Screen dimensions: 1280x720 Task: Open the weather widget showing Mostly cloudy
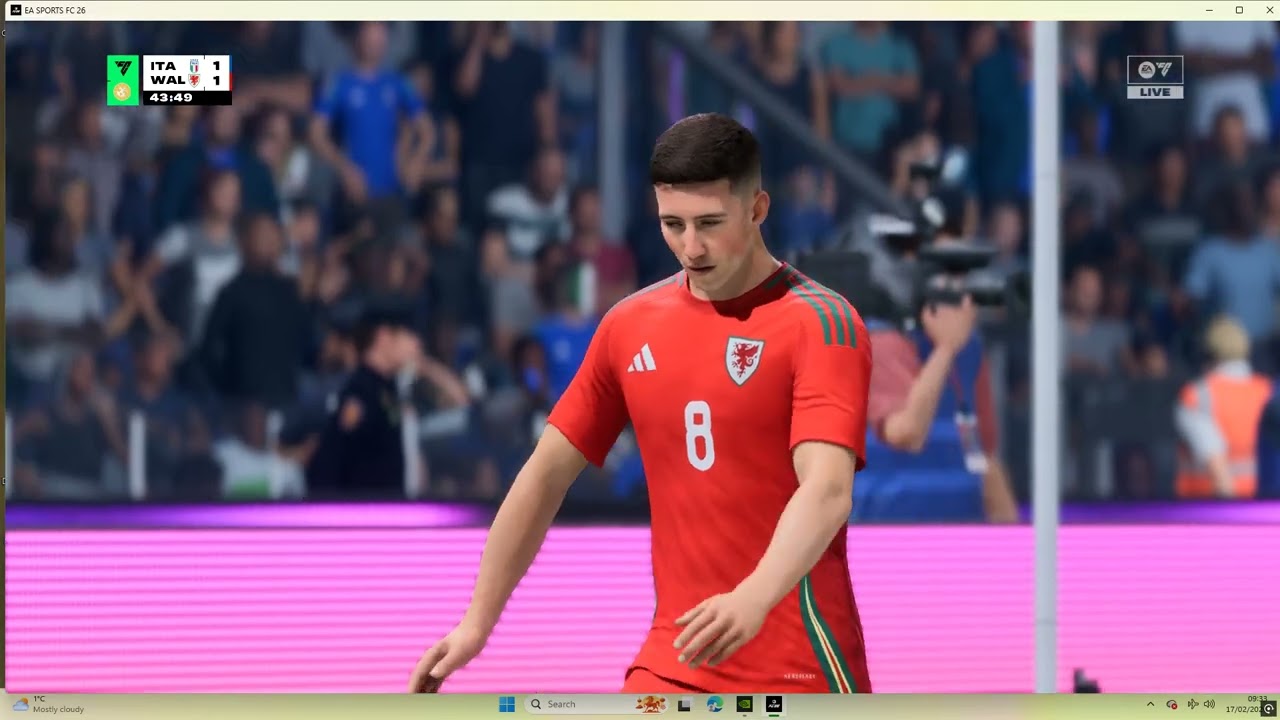point(48,704)
